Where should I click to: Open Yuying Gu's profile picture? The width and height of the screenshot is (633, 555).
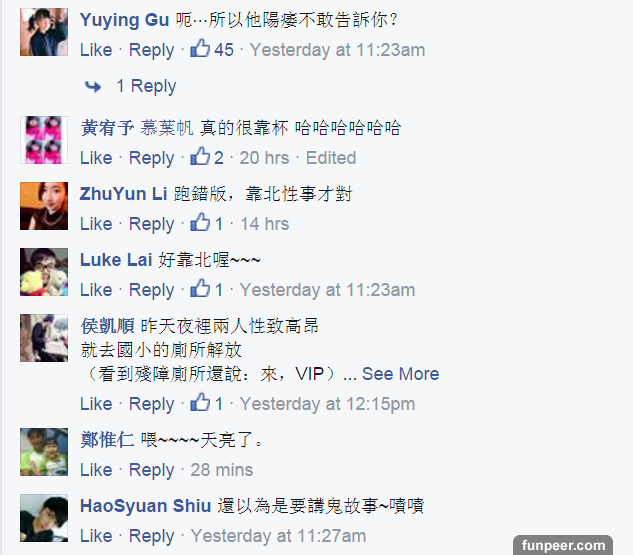pos(44,32)
